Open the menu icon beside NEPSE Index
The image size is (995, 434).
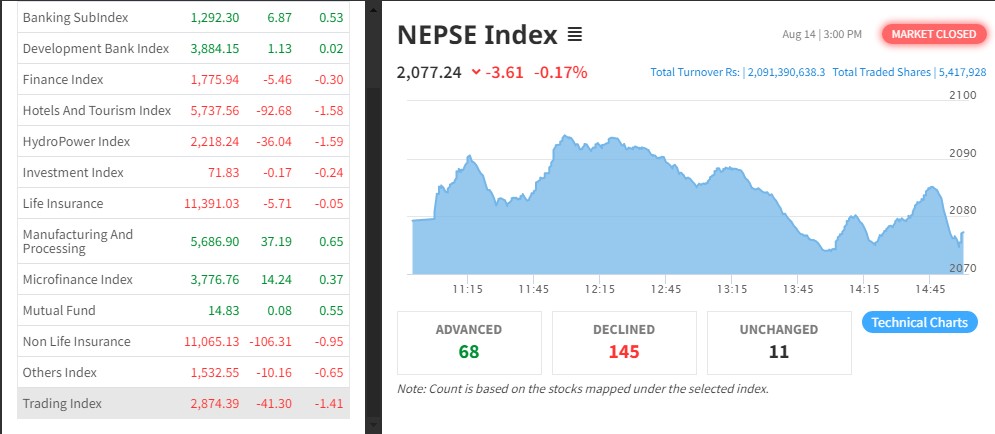click(574, 35)
